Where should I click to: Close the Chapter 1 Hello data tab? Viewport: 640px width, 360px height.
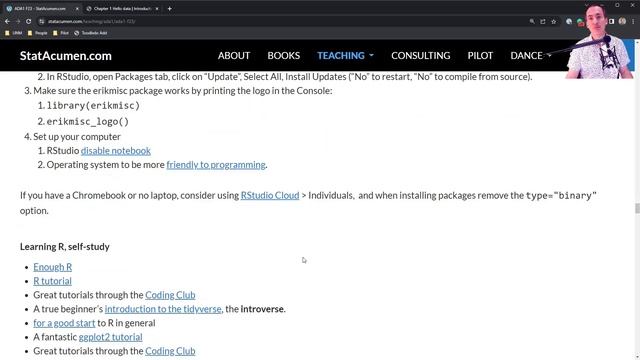click(x=157, y=8)
